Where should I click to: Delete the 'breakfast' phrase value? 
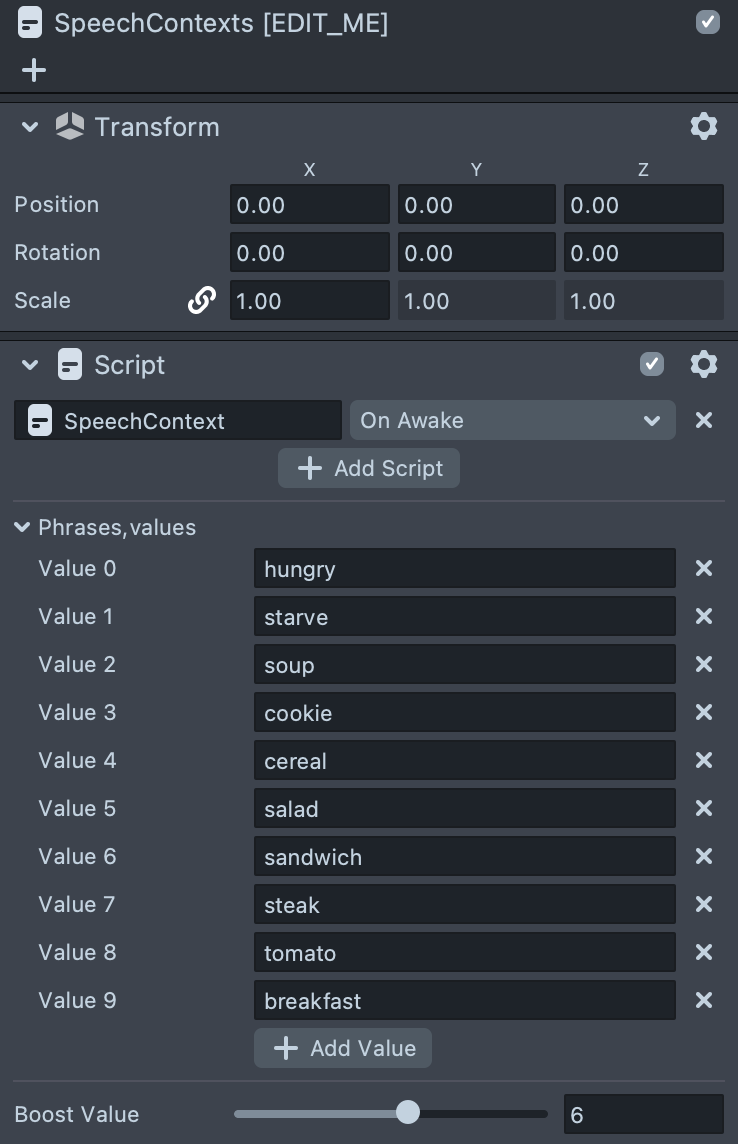[704, 1001]
